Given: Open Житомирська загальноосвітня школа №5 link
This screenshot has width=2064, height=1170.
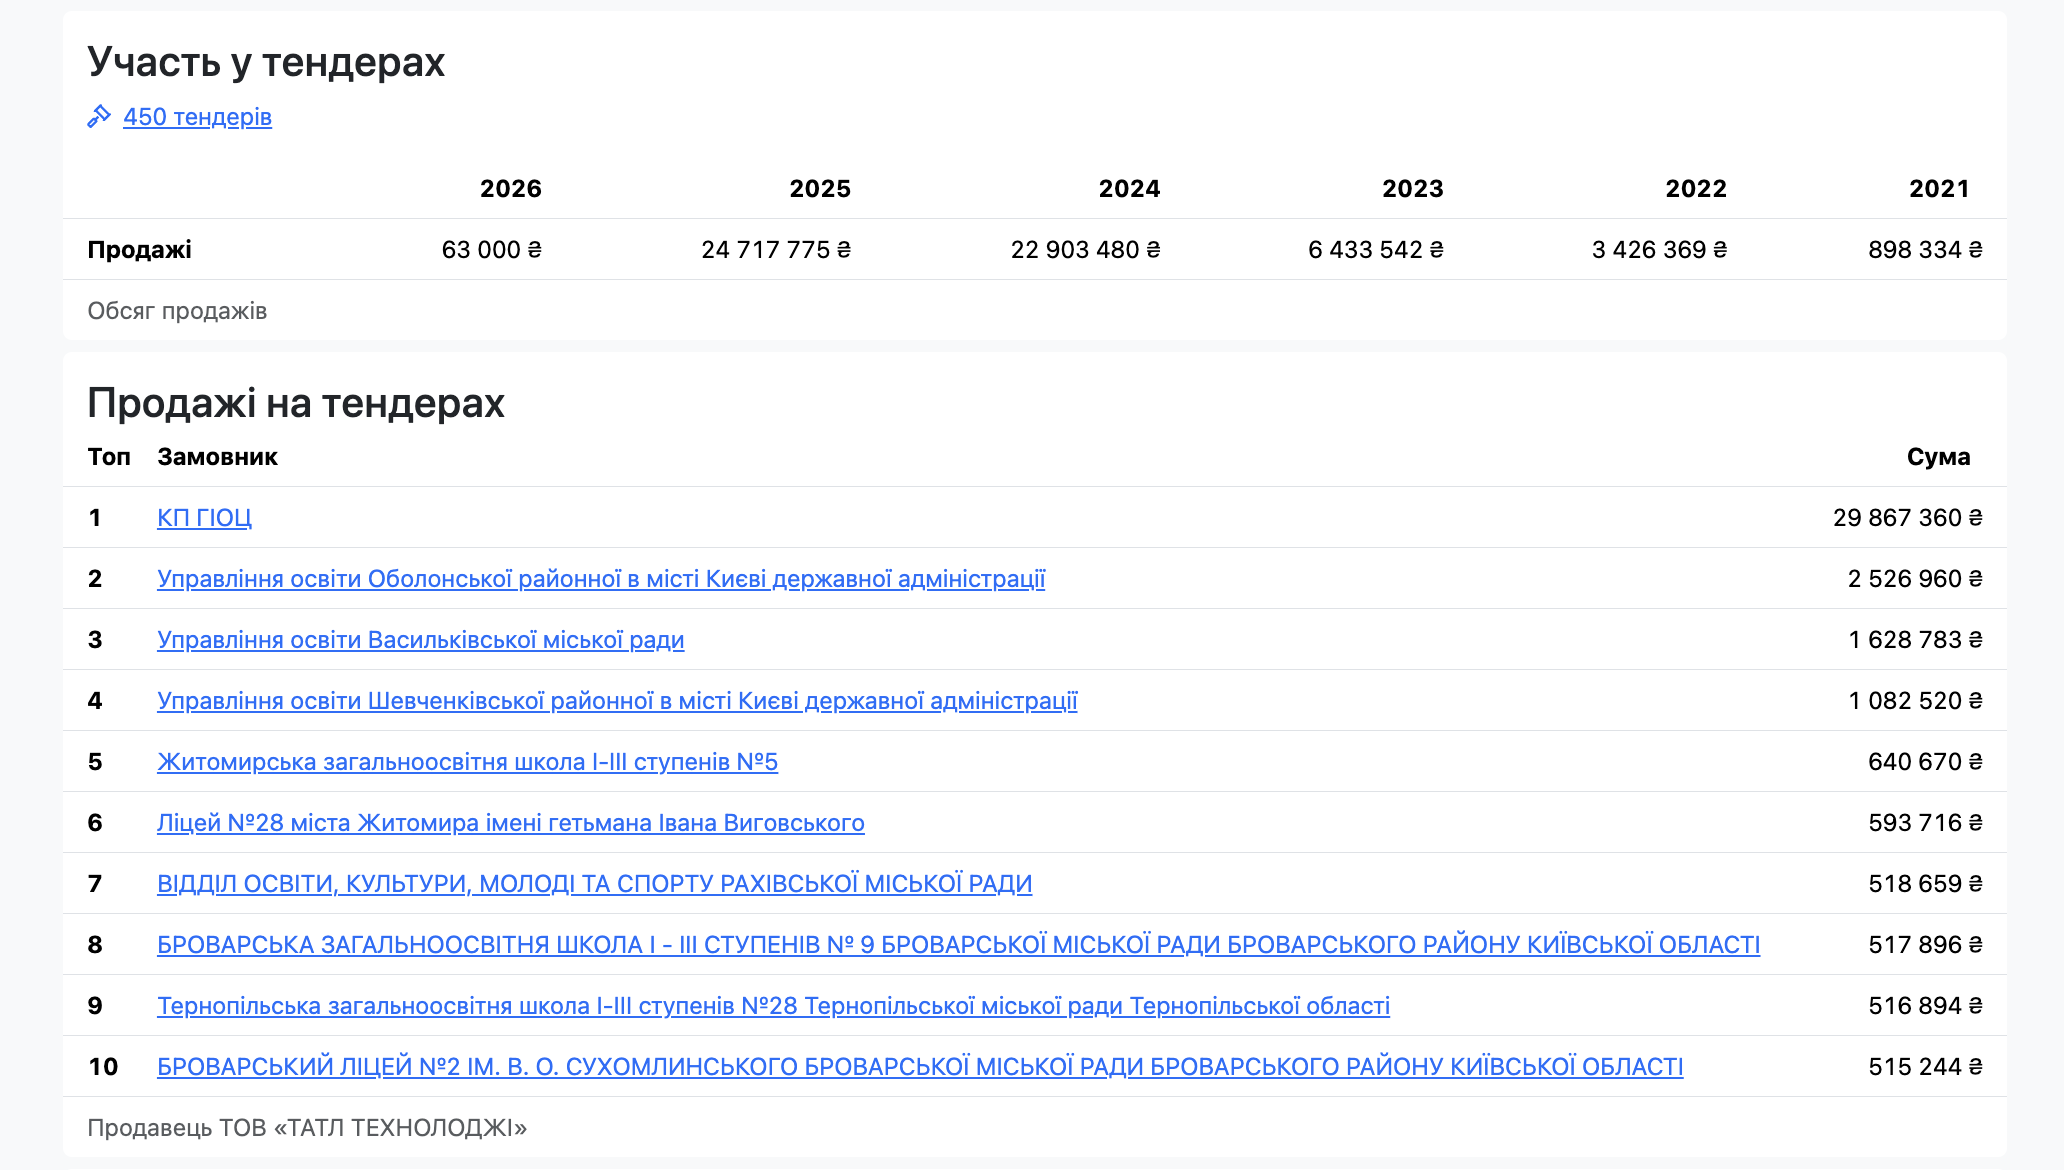Looking at the screenshot, I should tap(467, 762).
